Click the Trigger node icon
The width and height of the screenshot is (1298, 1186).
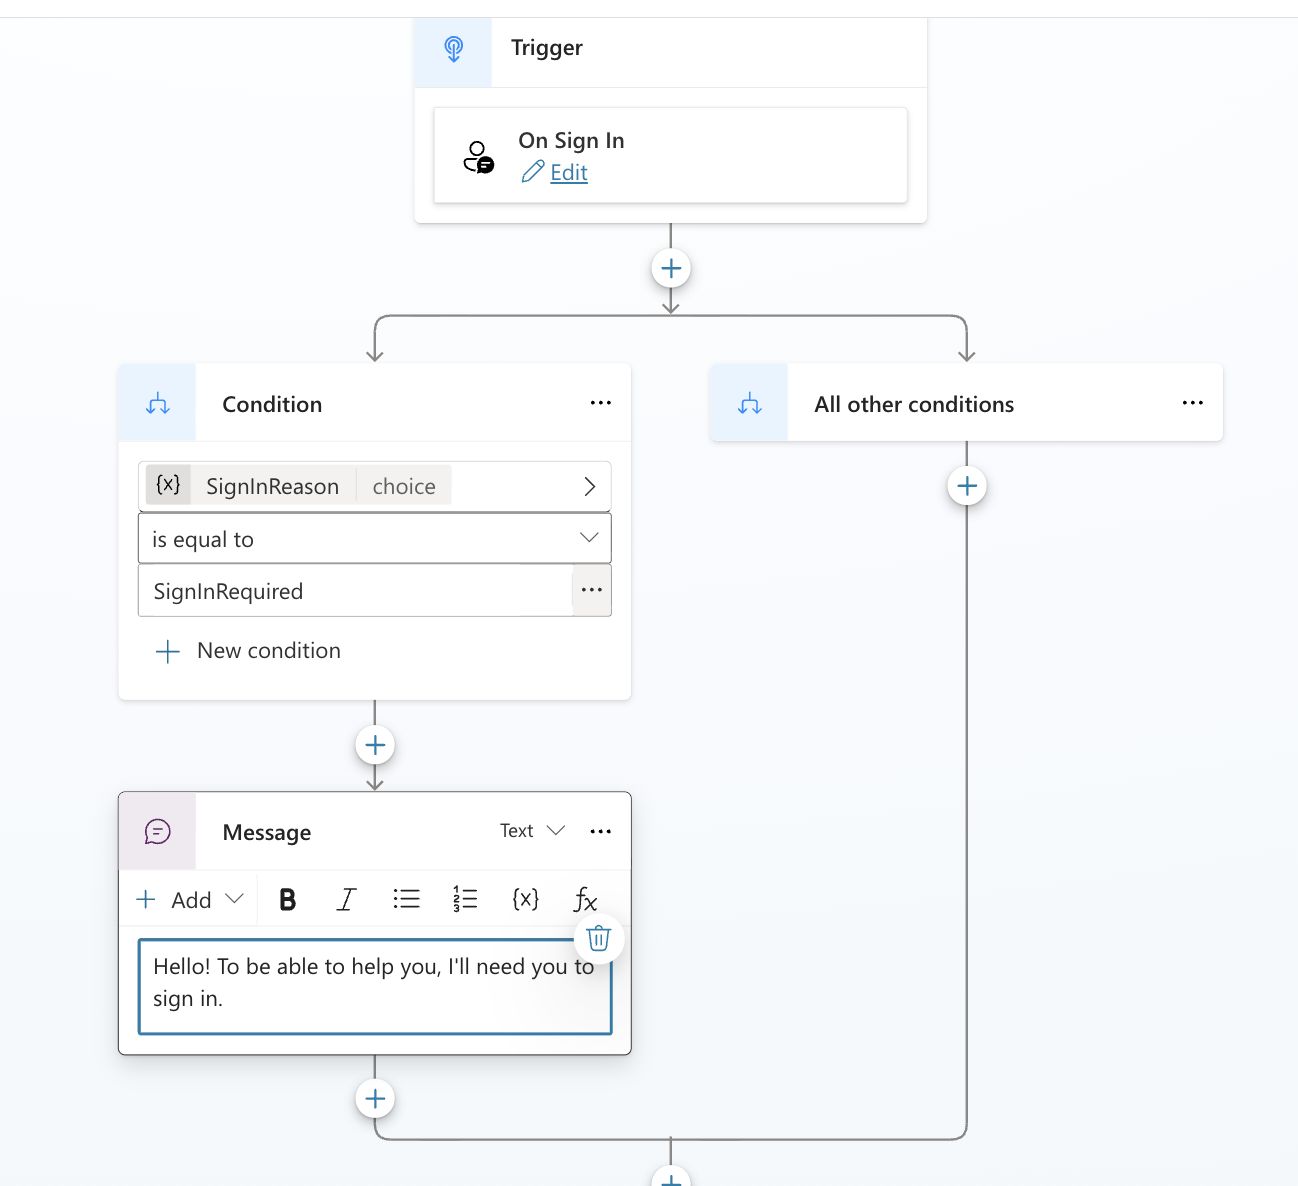(454, 49)
